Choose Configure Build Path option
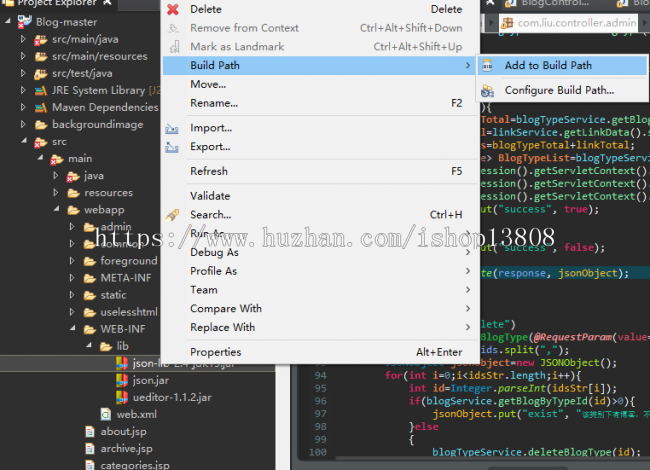 [563, 90]
